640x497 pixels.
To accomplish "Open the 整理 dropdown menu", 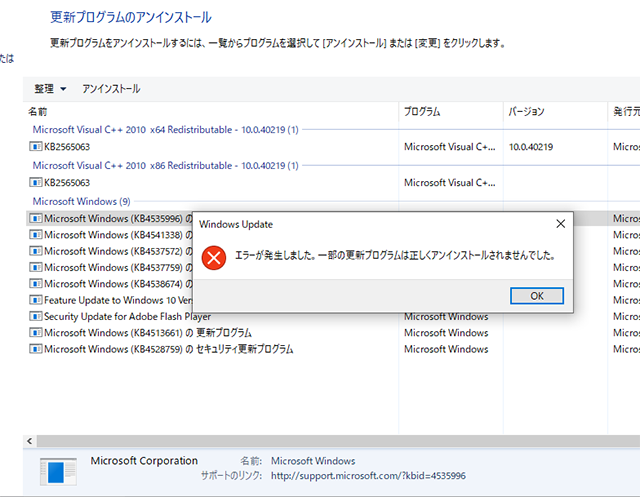I will tap(50, 89).
